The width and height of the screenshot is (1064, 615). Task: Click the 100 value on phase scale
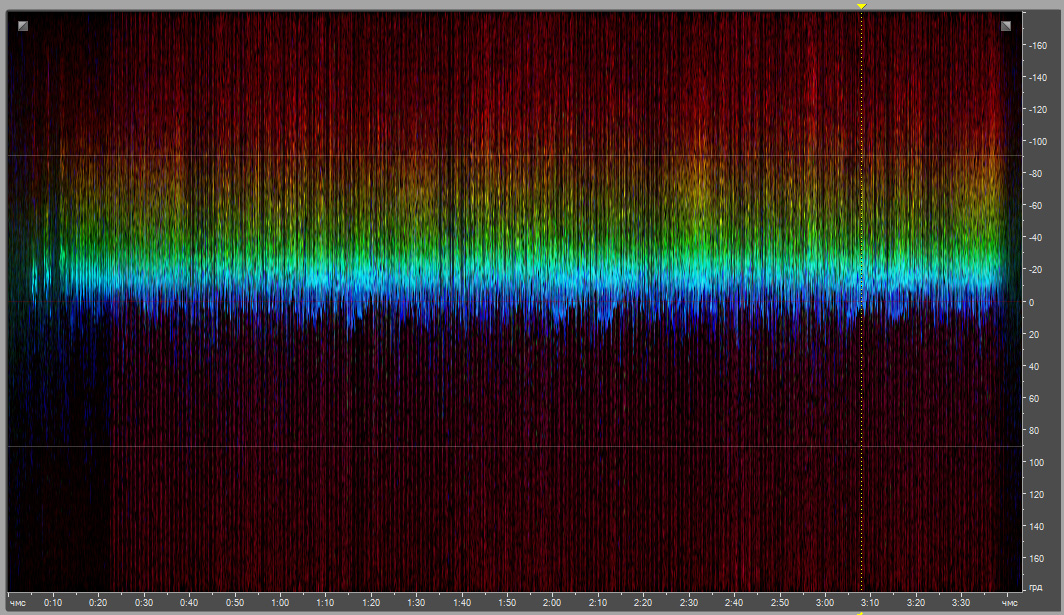click(1035, 462)
